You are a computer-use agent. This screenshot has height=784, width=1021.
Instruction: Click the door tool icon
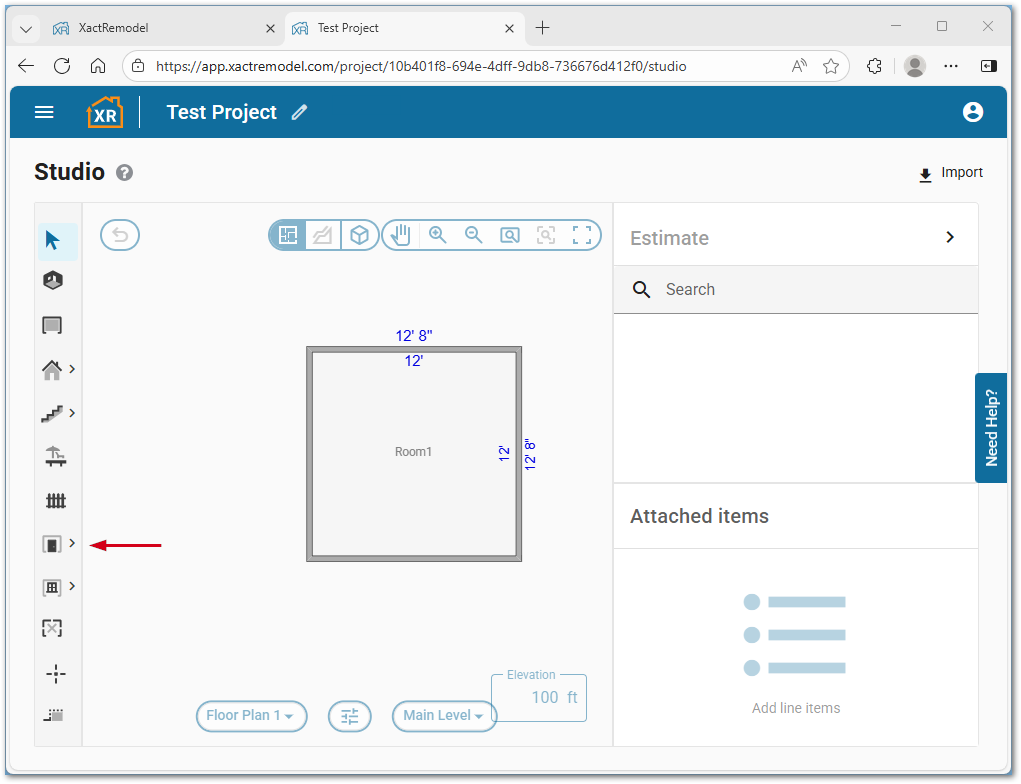tap(51, 544)
